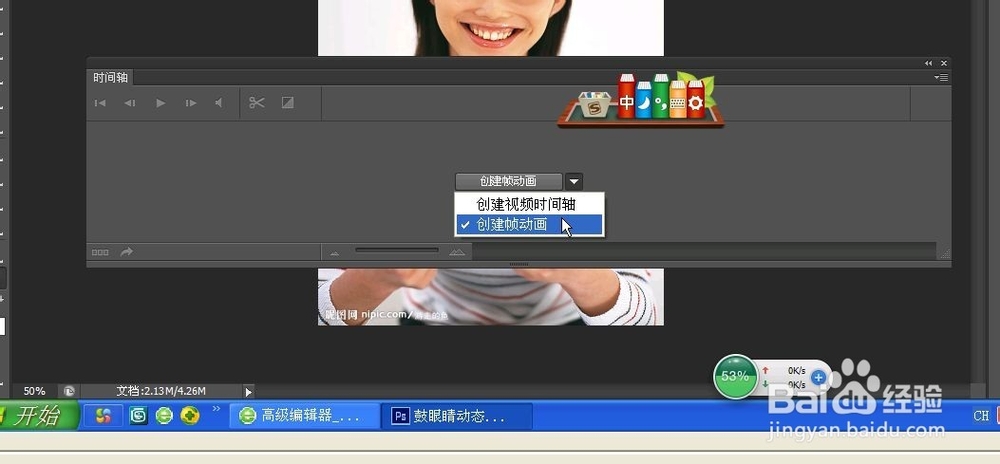Click status bar icon beside 50%

click(x=69, y=391)
